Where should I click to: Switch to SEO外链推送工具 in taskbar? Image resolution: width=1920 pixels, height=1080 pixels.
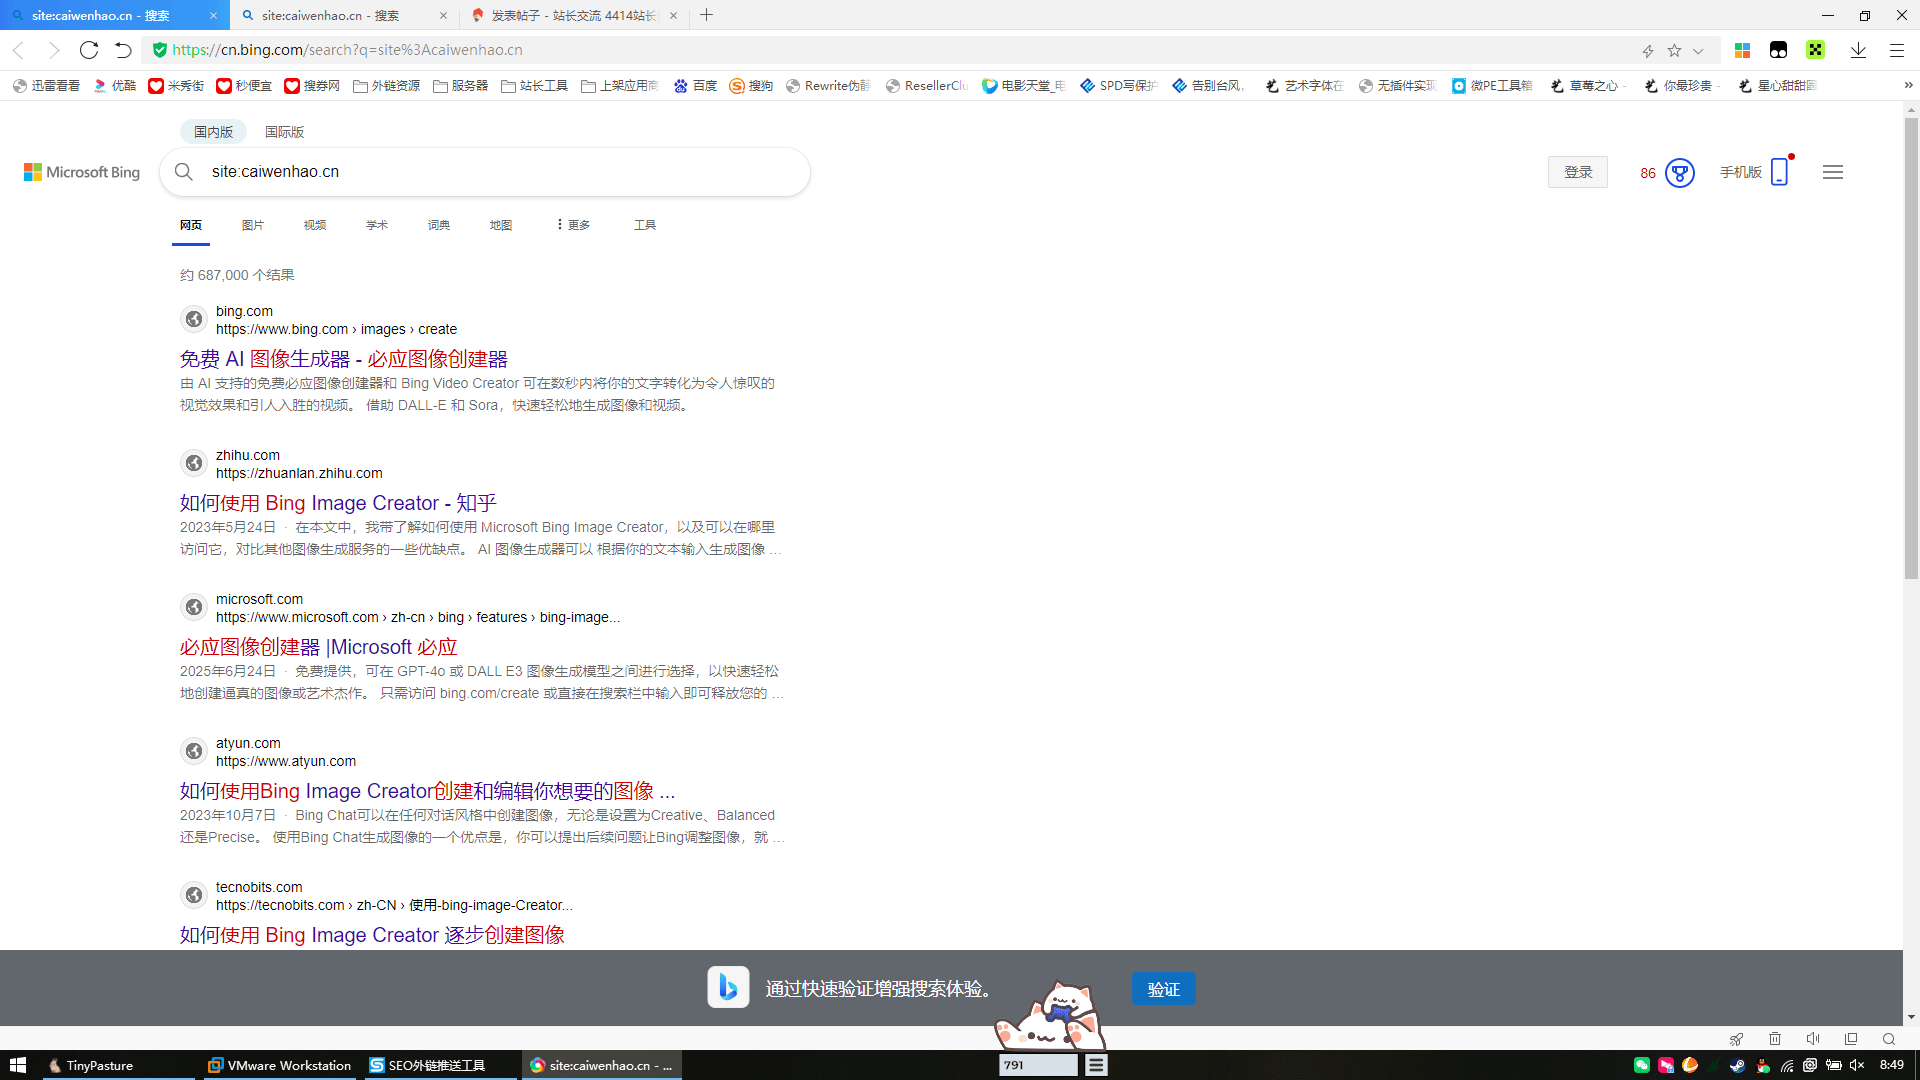coord(440,1065)
